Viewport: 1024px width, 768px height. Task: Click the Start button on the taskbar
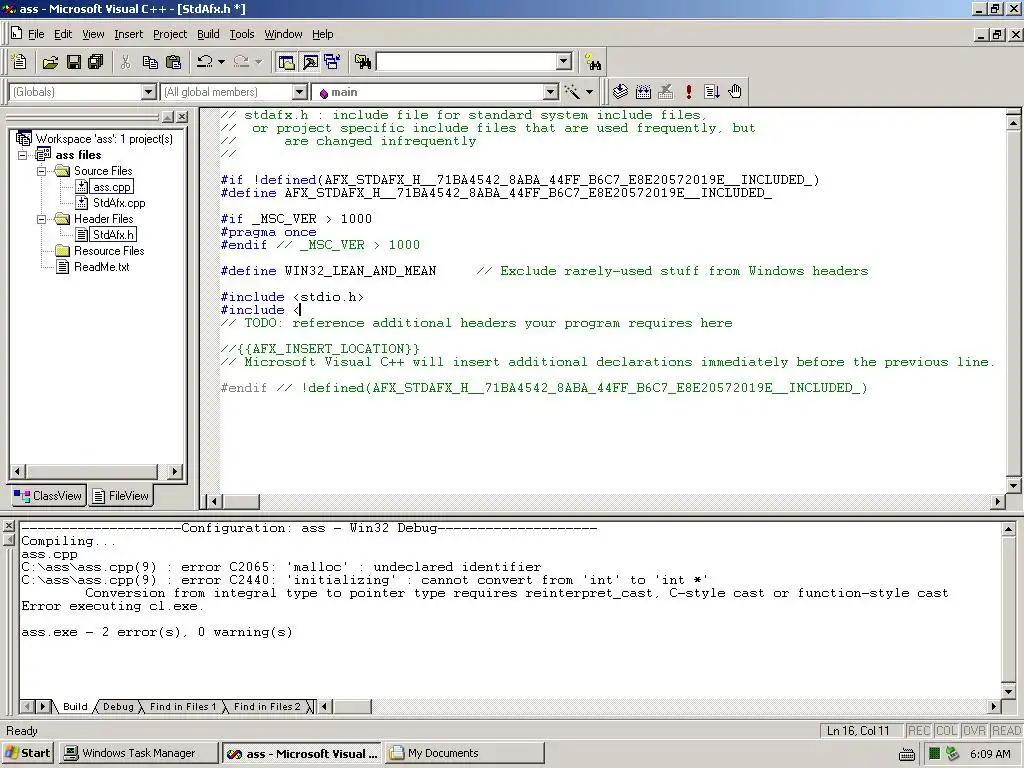27,753
